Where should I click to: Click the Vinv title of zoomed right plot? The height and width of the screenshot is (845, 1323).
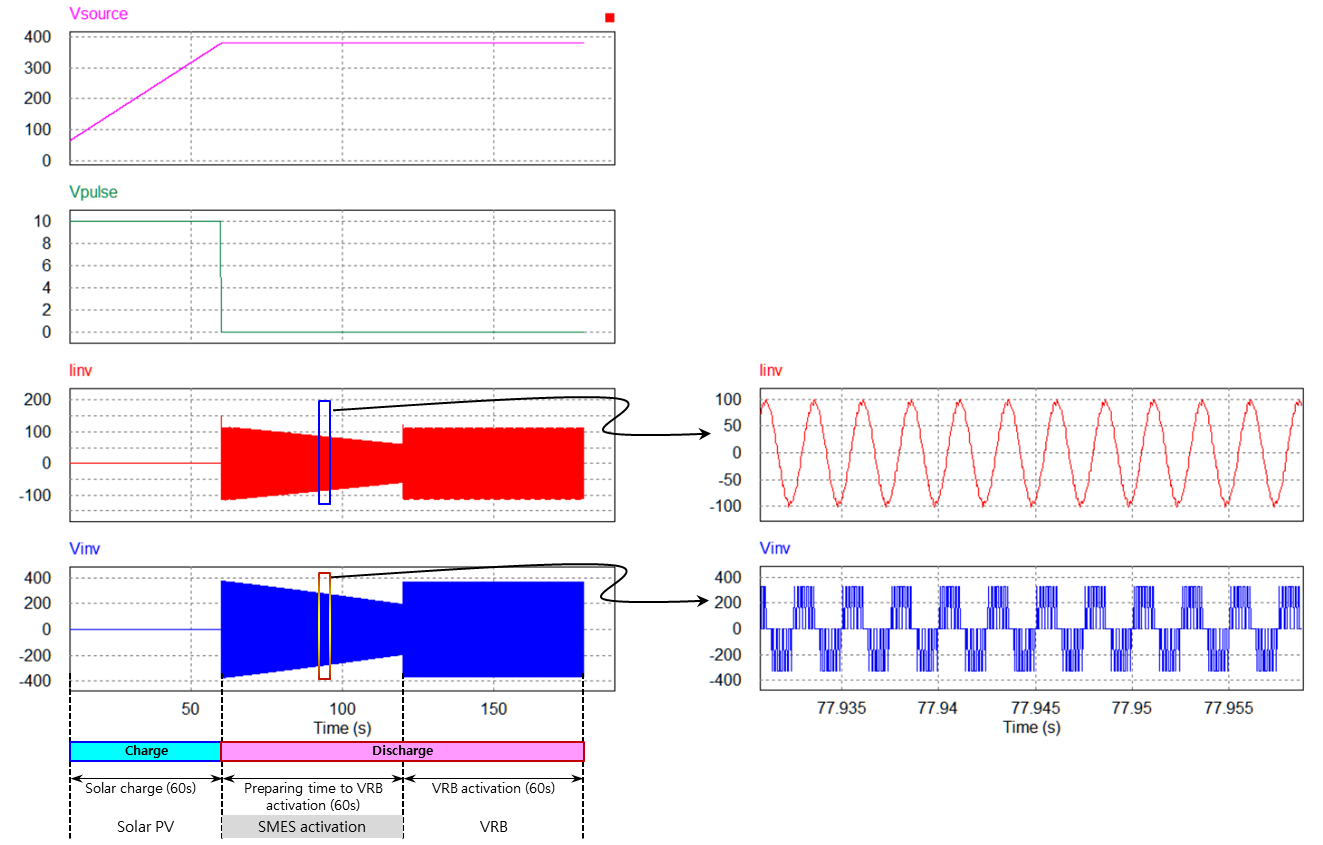point(774,548)
